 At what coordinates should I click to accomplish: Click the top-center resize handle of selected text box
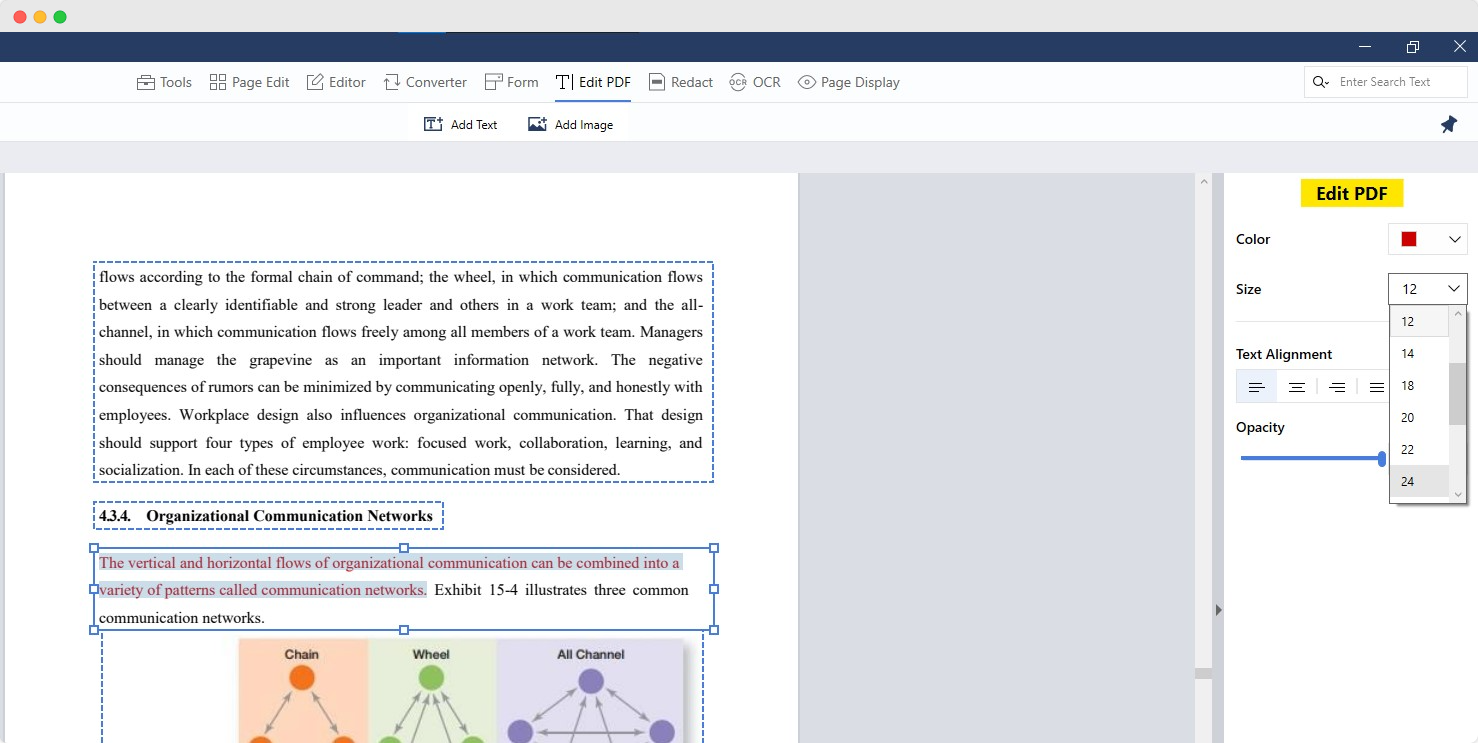404,548
